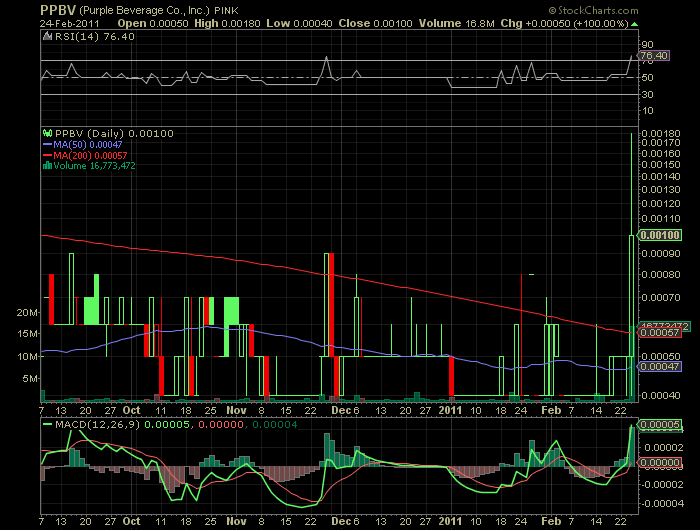Click the 0.00180 price axis label
Screen dimensions: 700x530
[661, 134]
